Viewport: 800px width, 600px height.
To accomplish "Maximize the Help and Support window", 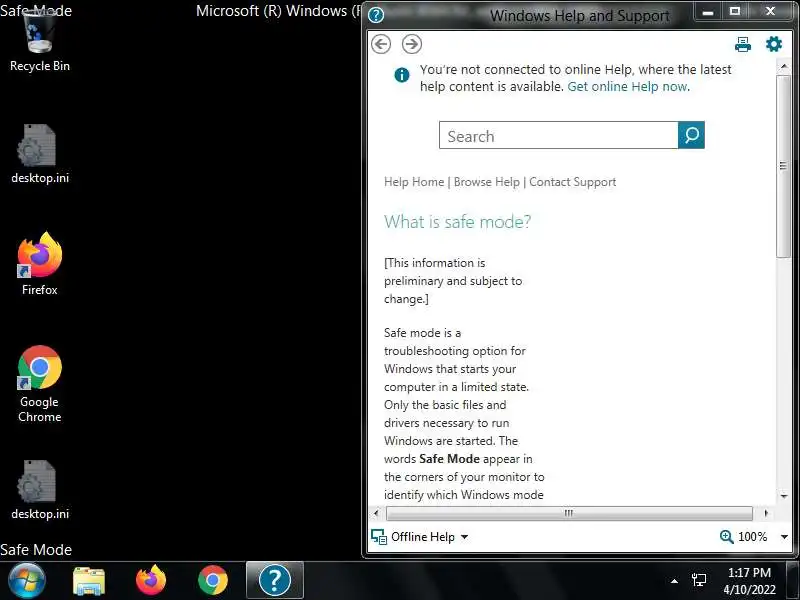I will pos(735,11).
